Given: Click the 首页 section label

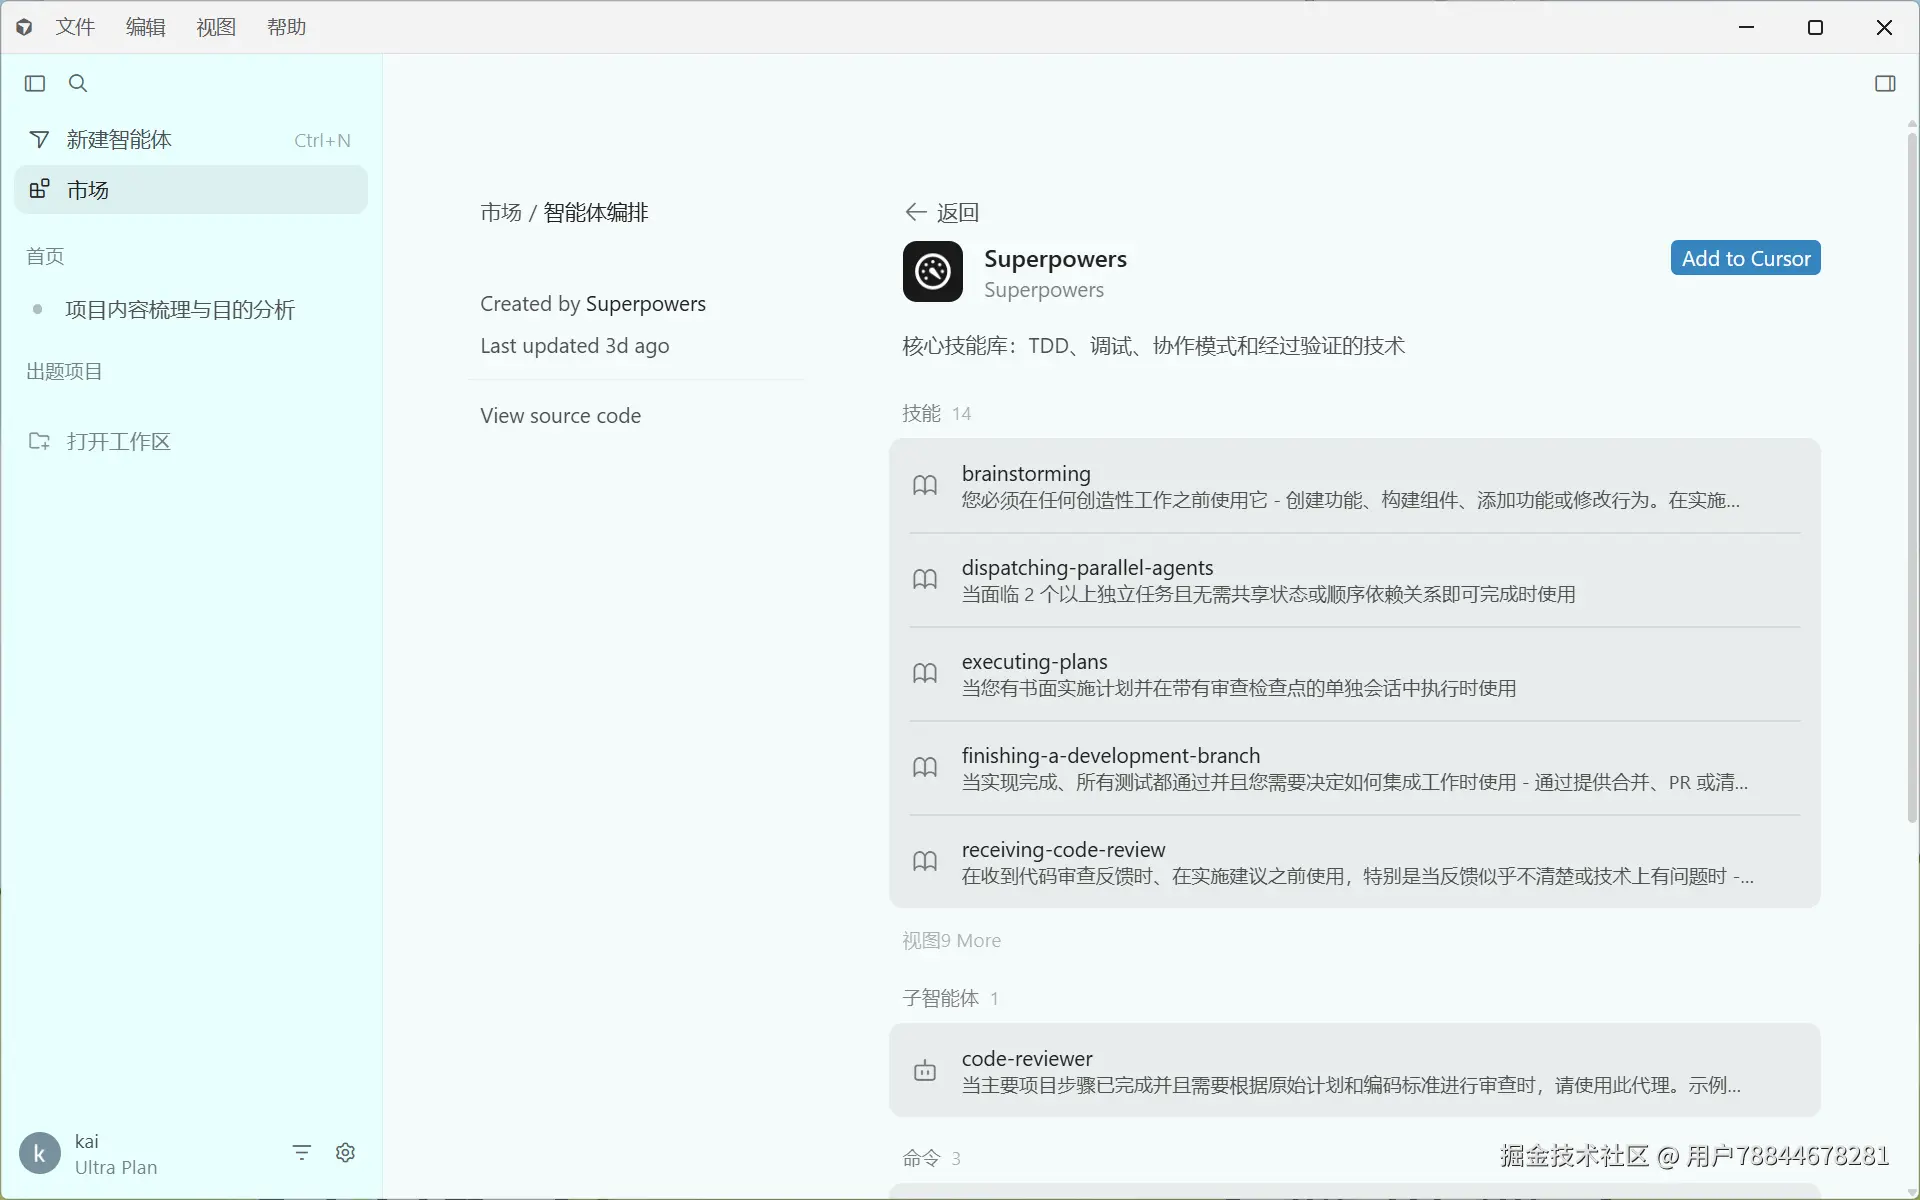Looking at the screenshot, I should pyautogui.click(x=45, y=257).
